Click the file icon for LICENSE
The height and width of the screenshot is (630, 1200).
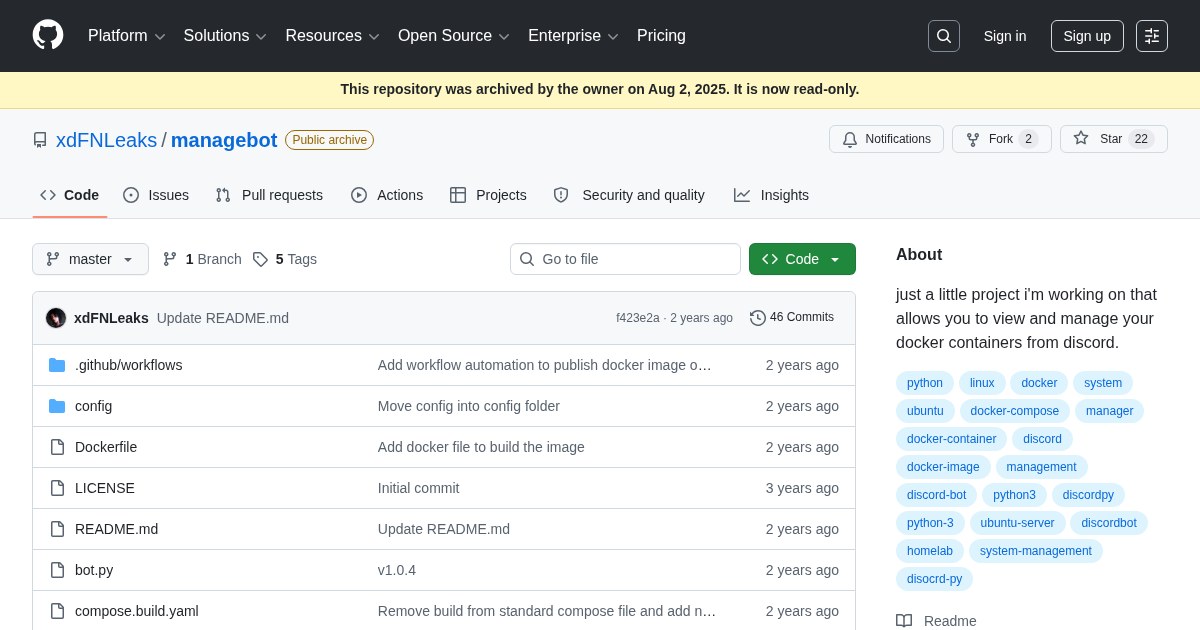pyautogui.click(x=57, y=488)
